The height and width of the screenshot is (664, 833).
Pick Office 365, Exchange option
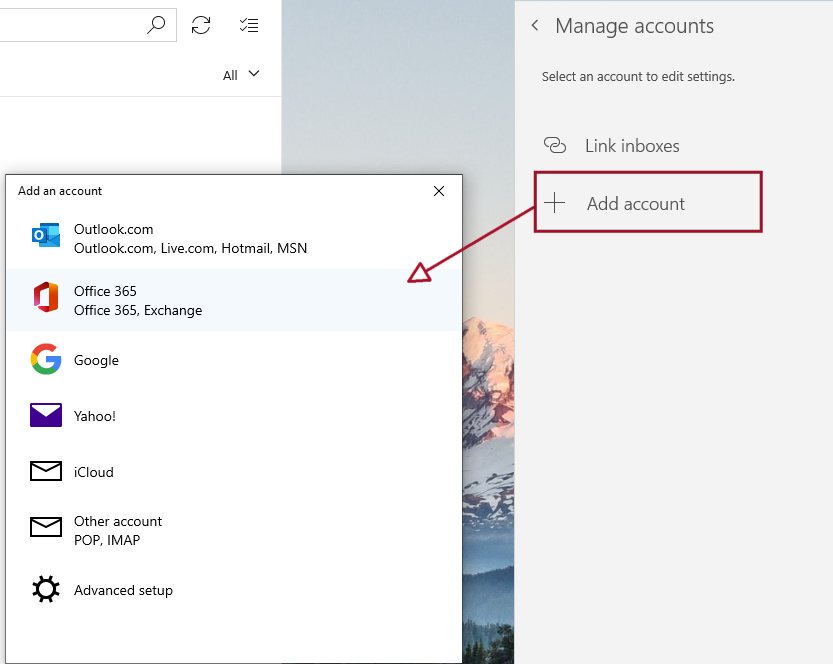pos(234,300)
